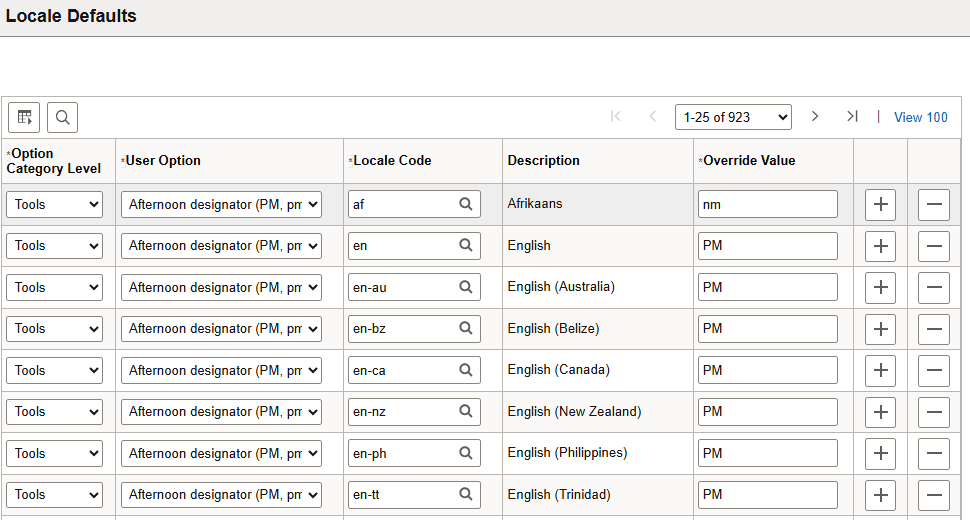Delete the Afrikaans row

(934, 204)
